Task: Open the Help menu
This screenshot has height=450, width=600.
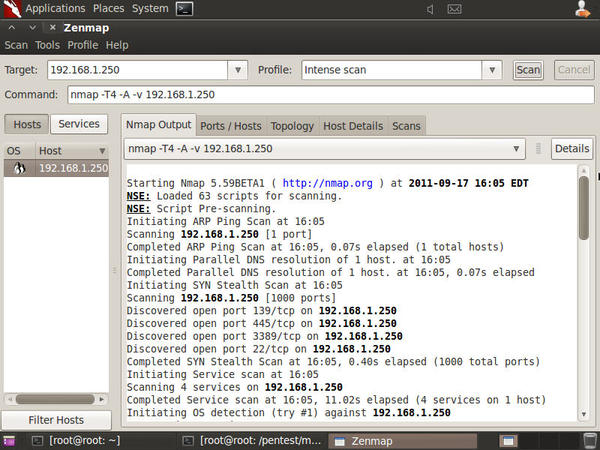Action: 117,45
